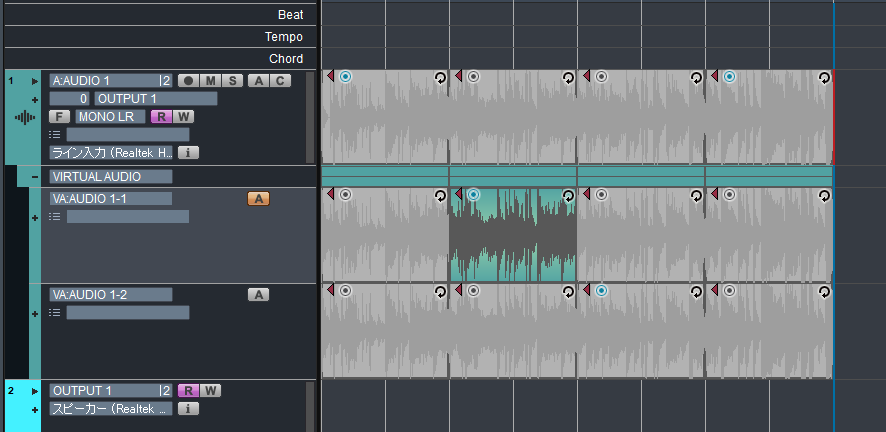
Task: Click the record arm button on A:AUDIO 1
Action: [188, 81]
